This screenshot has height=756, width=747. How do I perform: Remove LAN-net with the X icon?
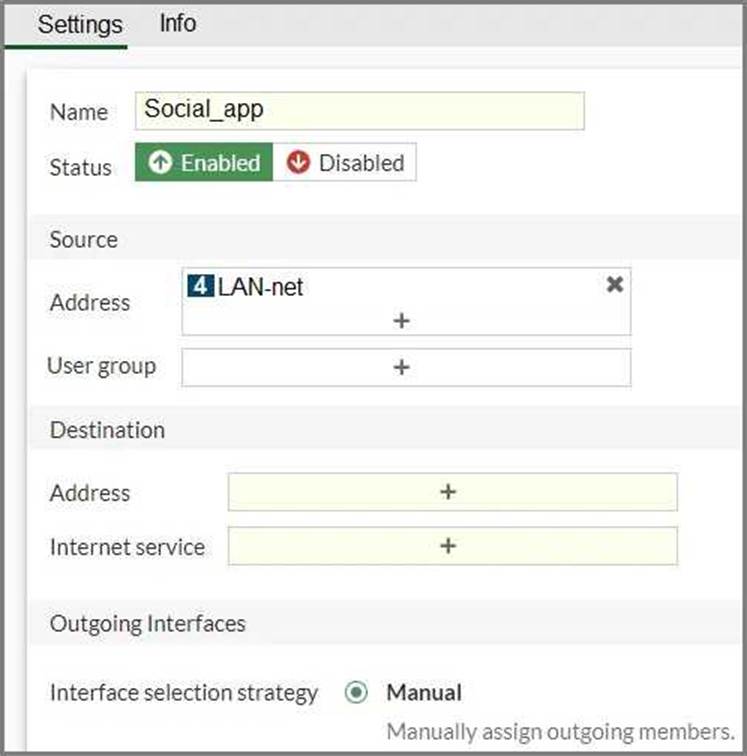(x=615, y=285)
